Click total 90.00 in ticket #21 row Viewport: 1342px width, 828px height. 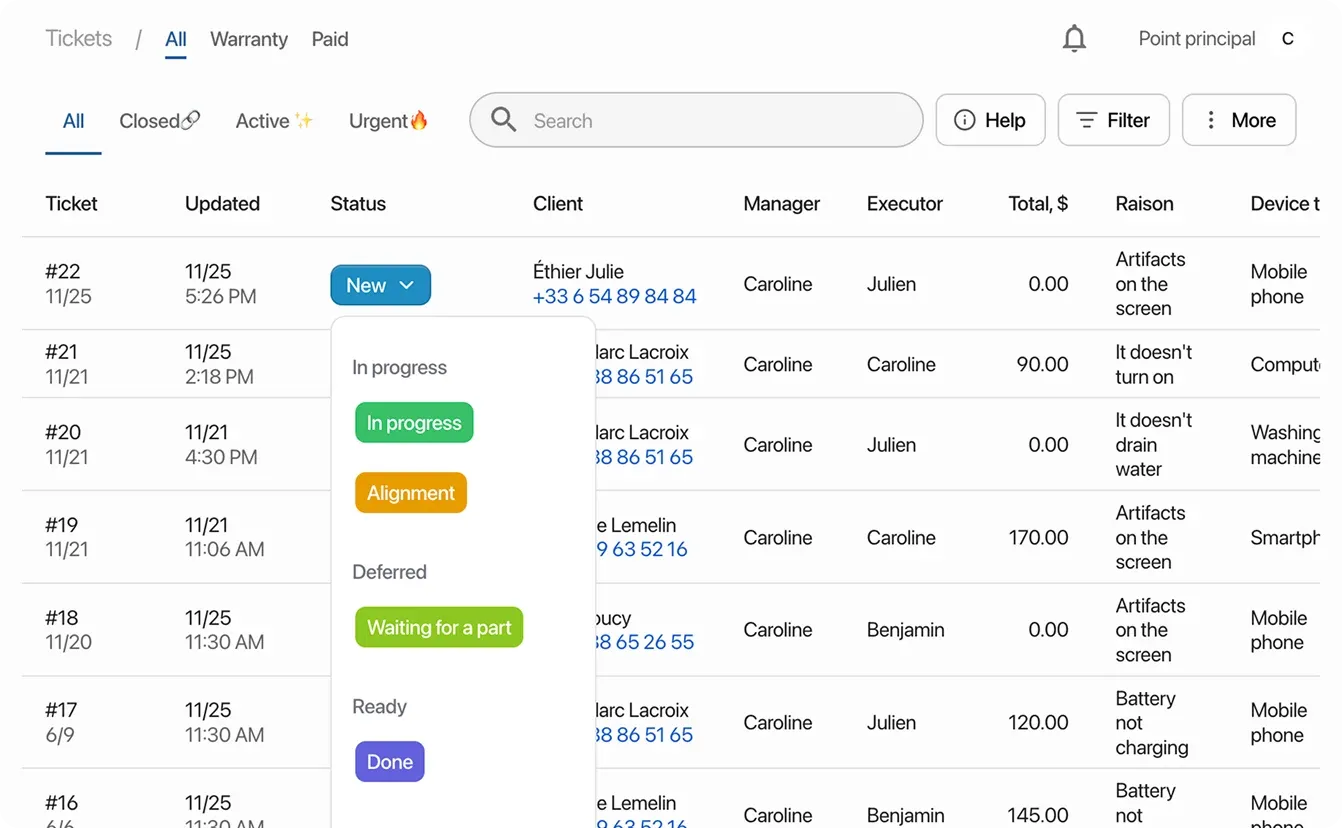[1042, 365]
